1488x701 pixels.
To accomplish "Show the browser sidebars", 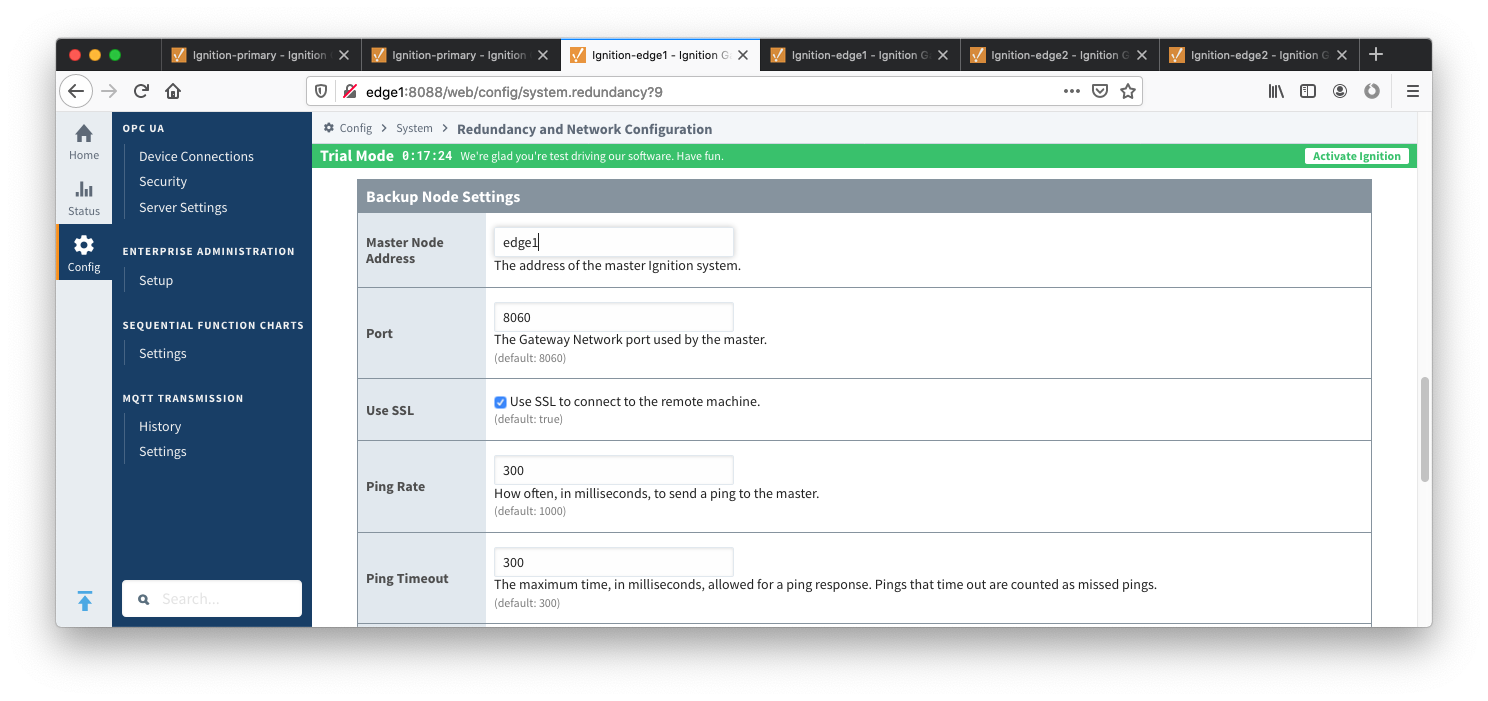I will tap(1308, 91).
